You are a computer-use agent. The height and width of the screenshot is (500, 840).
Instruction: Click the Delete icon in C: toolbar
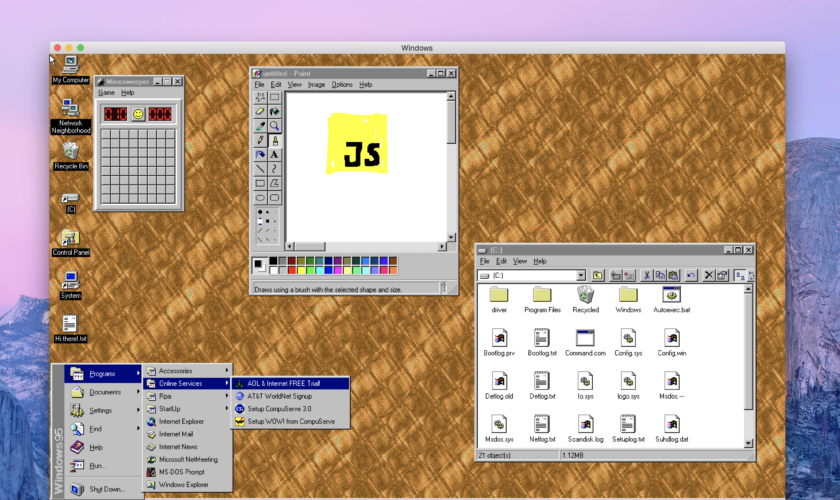708,275
